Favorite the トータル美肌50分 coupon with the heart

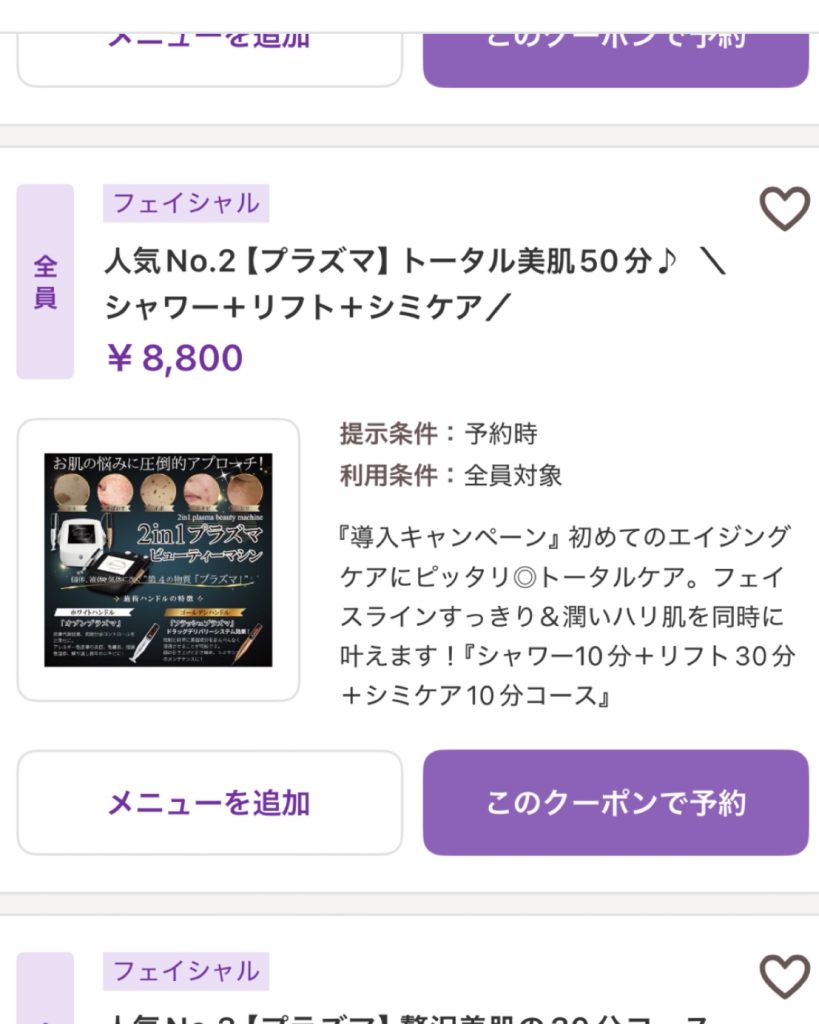(784, 209)
